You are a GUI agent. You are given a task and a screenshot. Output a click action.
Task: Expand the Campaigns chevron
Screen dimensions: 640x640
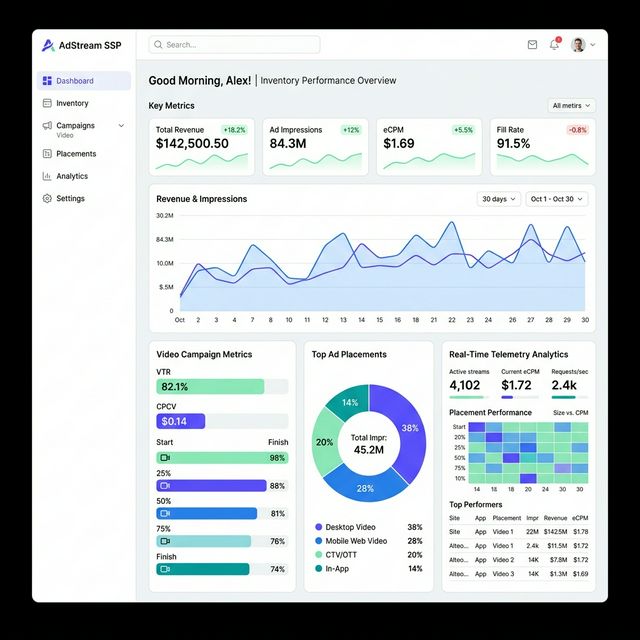121,126
